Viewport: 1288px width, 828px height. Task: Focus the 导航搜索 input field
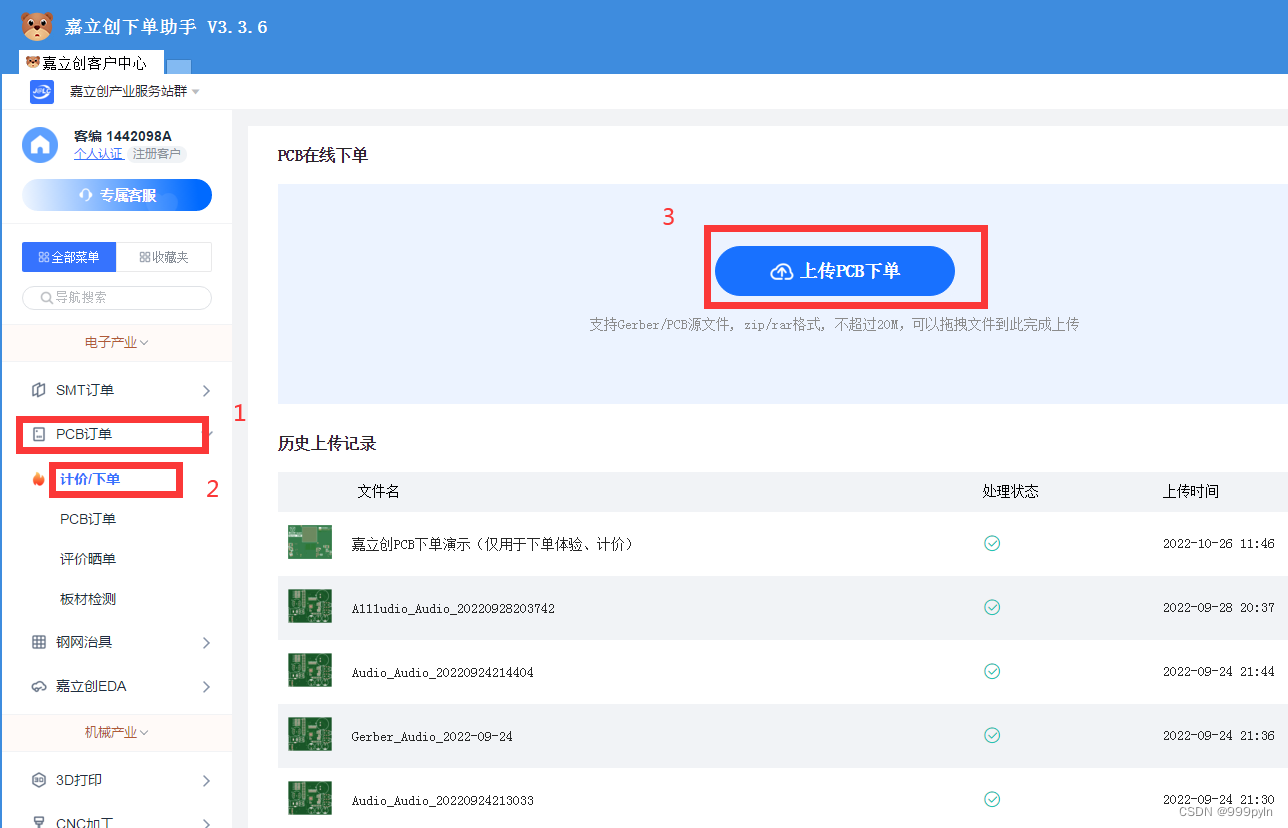(x=117, y=298)
